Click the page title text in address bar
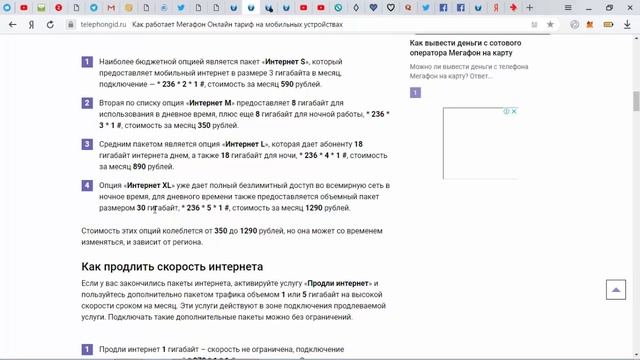Image resolution: width=640 pixels, height=360 pixels. point(237,24)
